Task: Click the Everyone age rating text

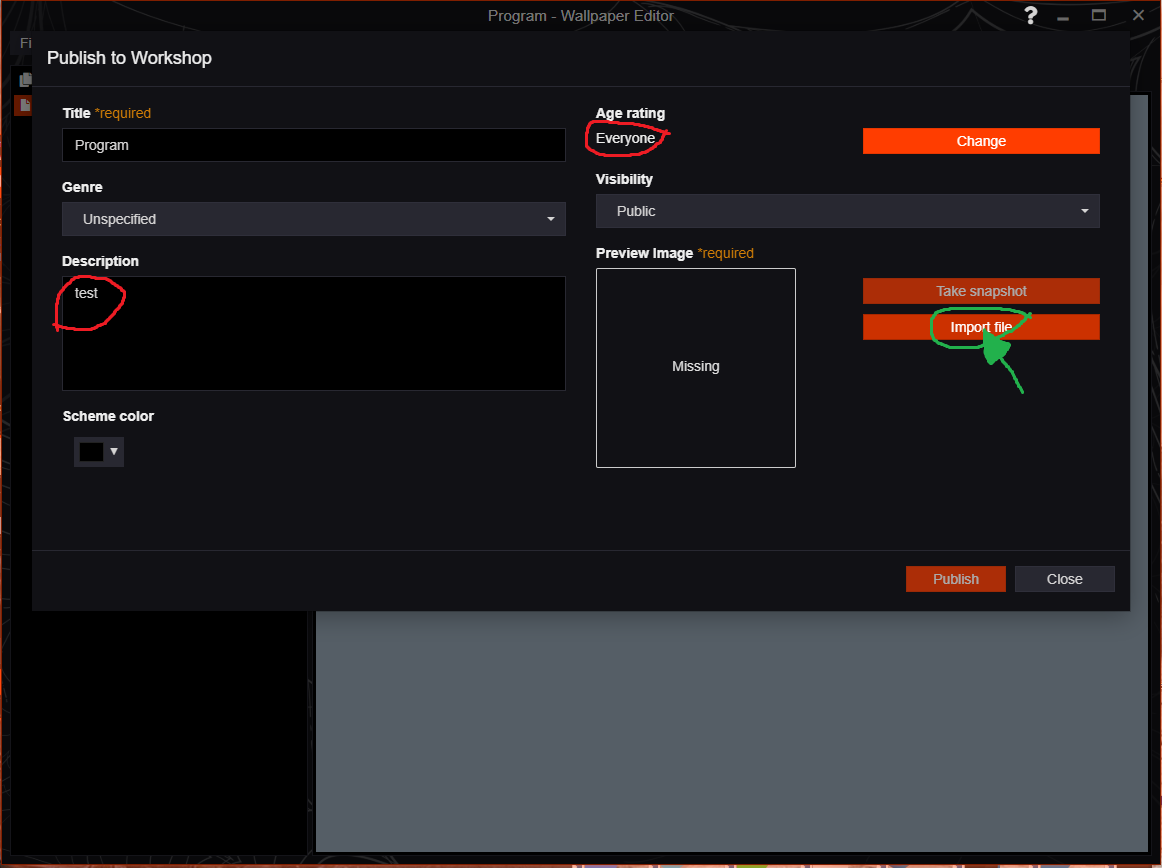Action: click(625, 139)
